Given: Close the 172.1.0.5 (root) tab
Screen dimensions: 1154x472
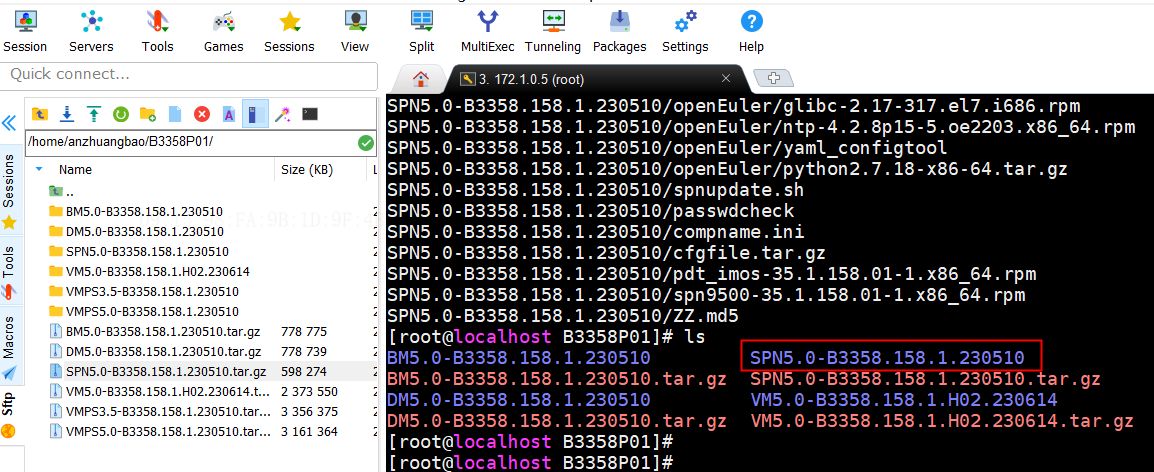Looking at the screenshot, I should (727, 78).
